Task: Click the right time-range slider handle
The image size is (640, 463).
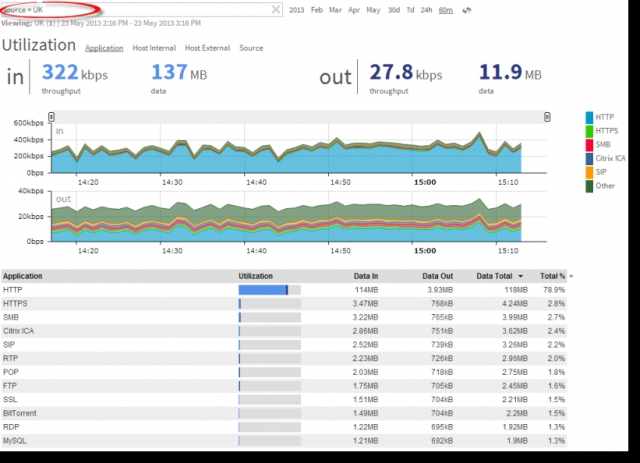Action: (547, 117)
